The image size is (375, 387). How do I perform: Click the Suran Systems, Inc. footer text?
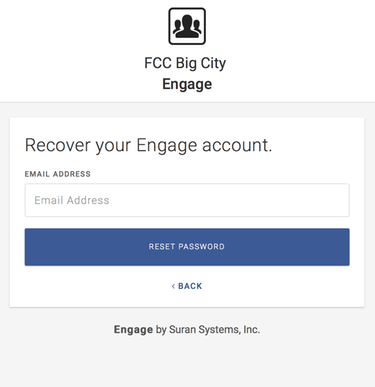214,330
